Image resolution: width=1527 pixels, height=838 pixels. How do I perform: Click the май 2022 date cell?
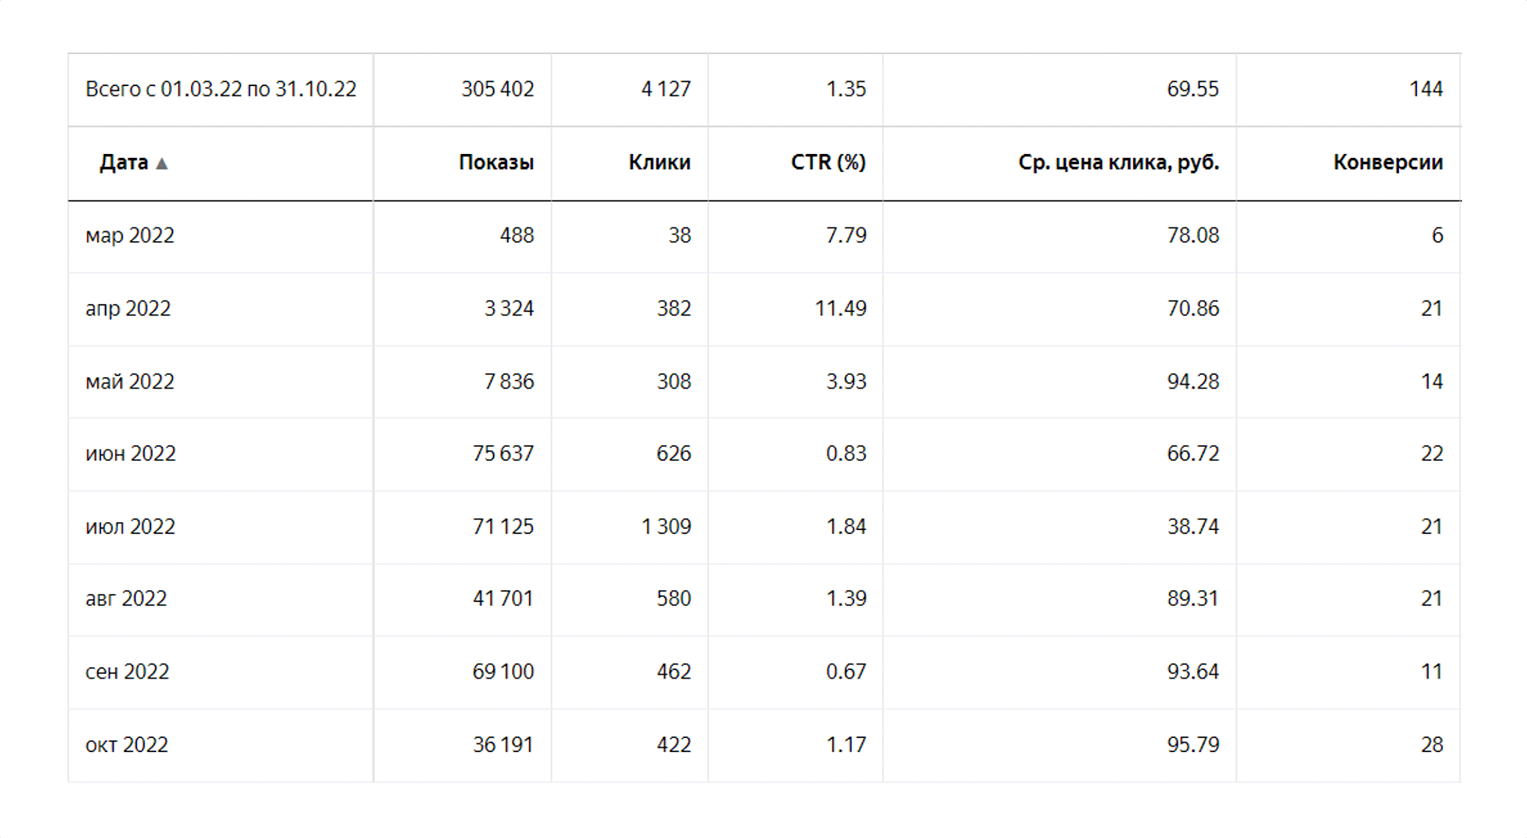[130, 381]
